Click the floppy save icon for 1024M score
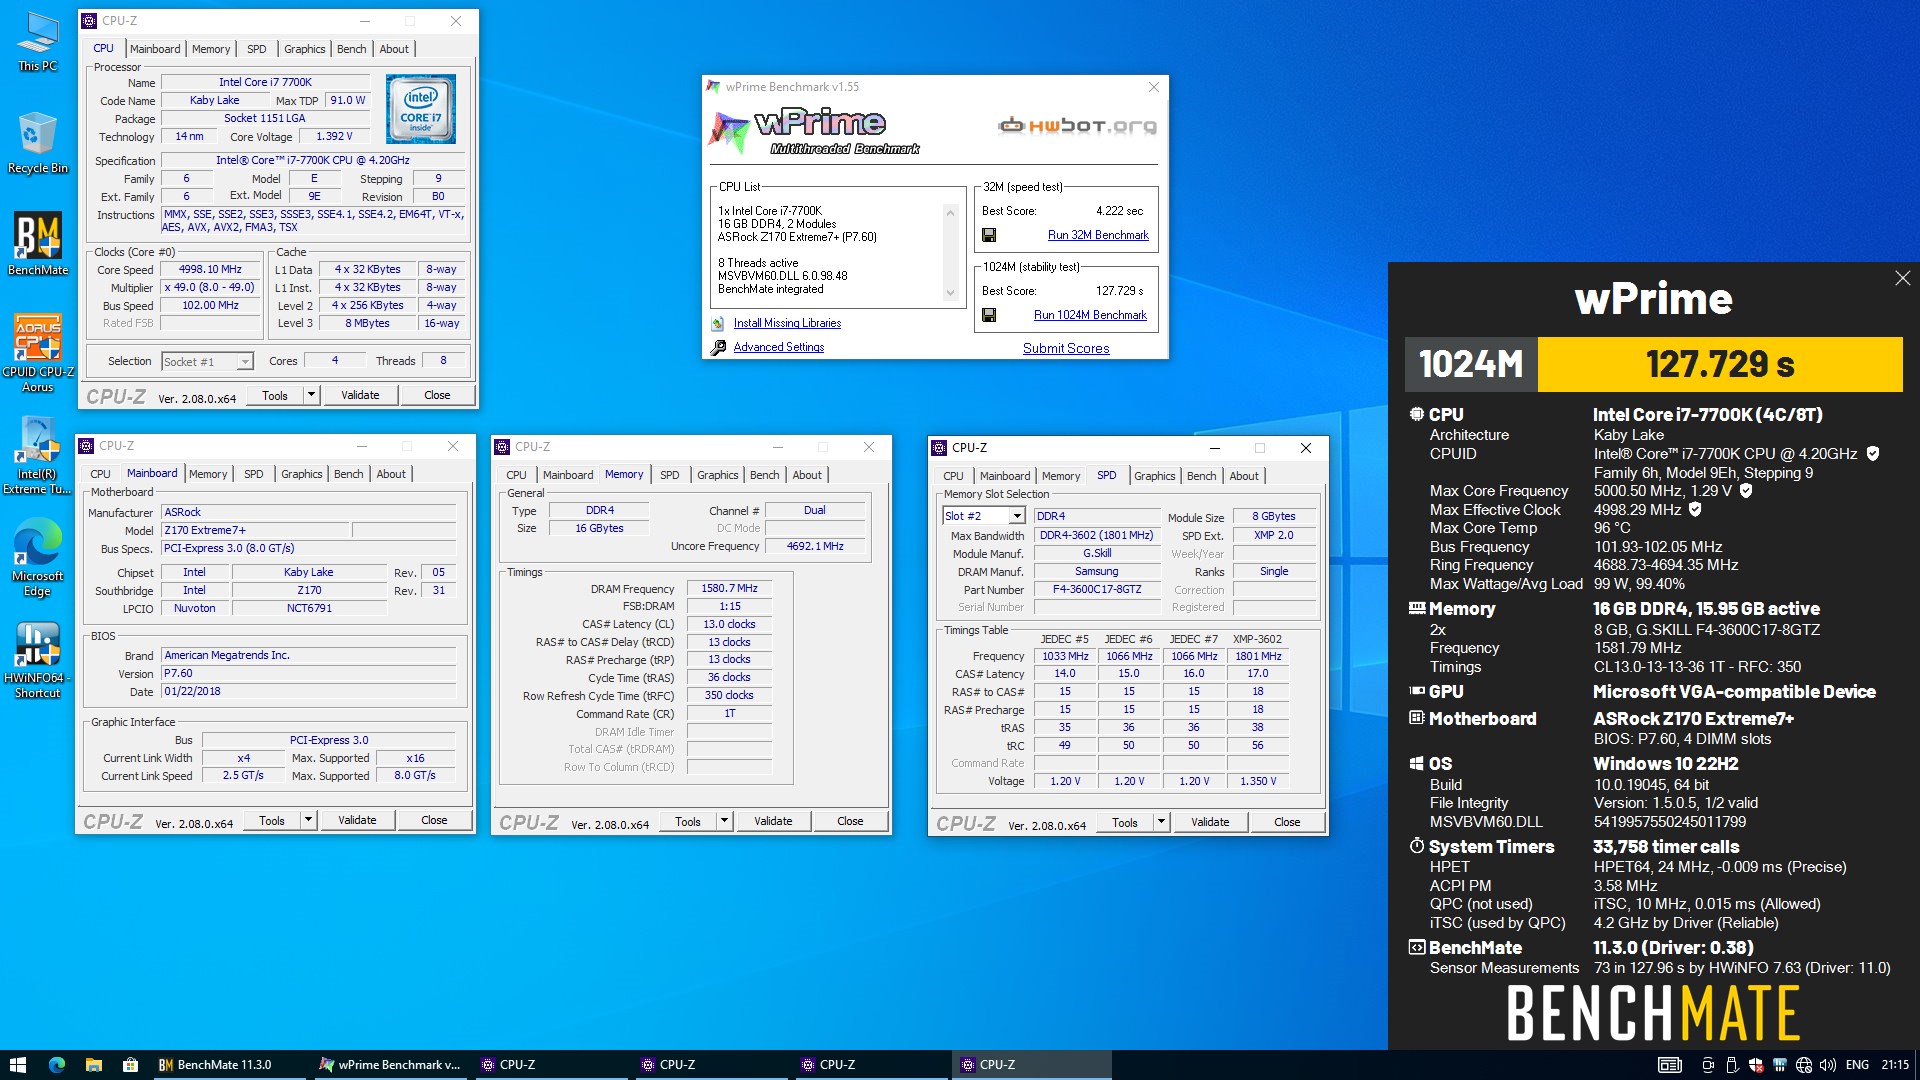1920x1080 pixels. (989, 315)
